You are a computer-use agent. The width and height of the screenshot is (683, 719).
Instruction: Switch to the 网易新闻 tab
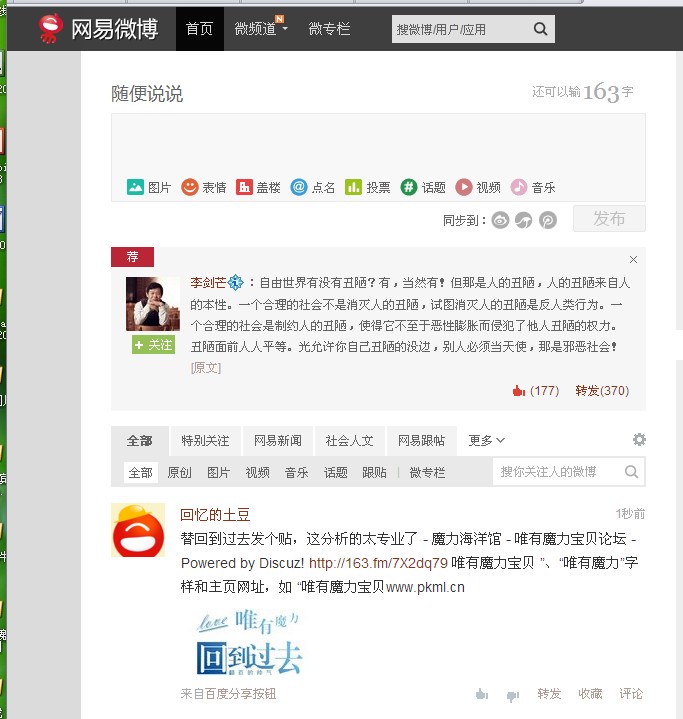point(277,440)
